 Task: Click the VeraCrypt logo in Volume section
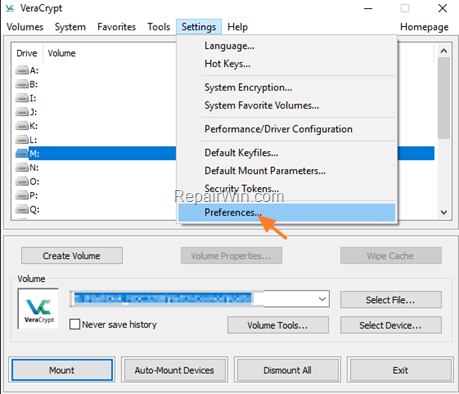point(39,309)
